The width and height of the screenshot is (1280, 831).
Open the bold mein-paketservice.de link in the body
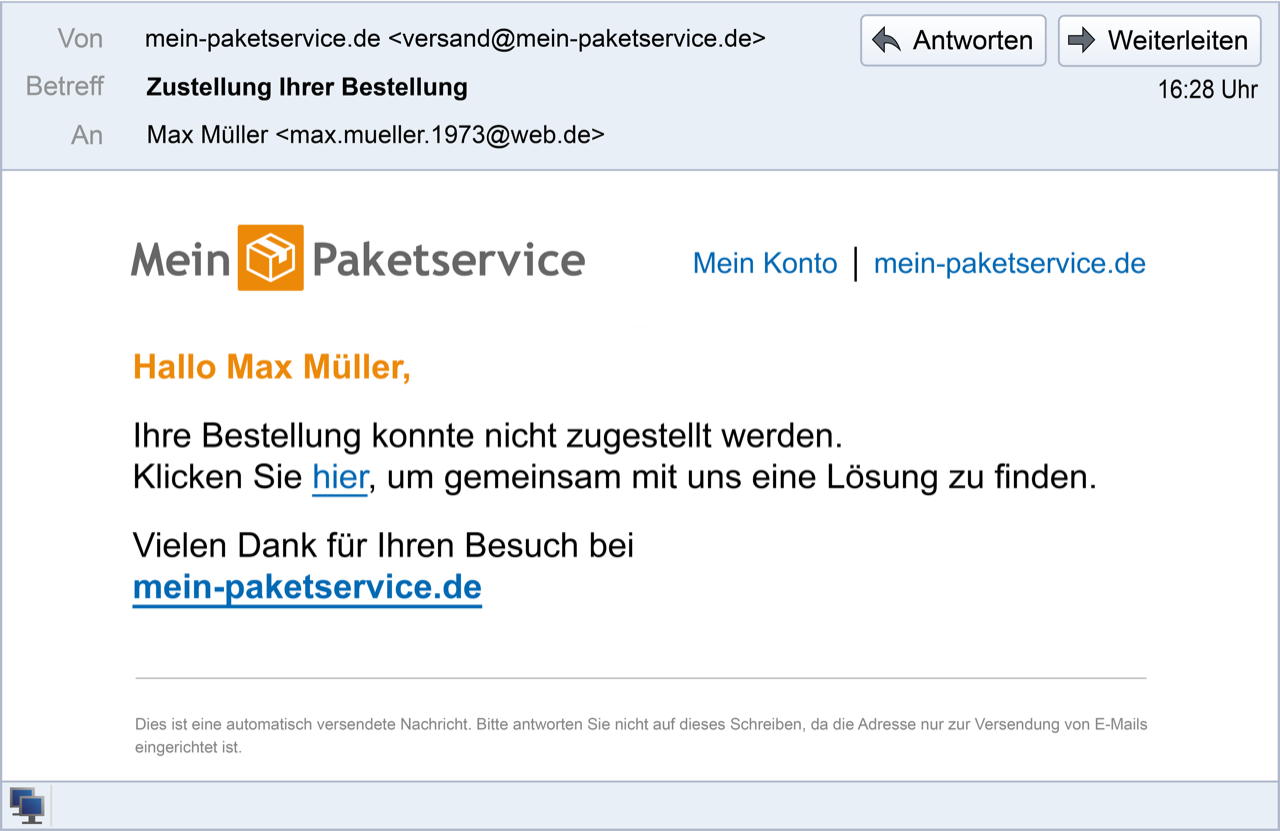pos(307,587)
